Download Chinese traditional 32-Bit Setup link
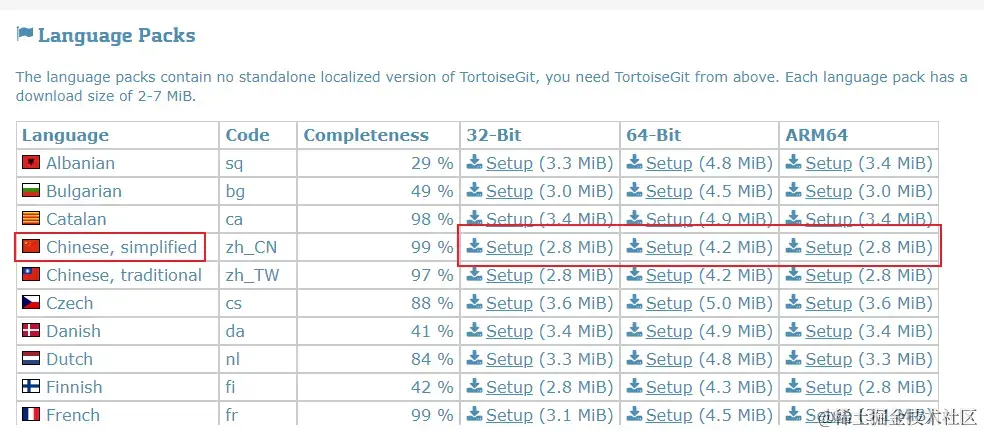This screenshot has height=434, width=984. click(509, 275)
